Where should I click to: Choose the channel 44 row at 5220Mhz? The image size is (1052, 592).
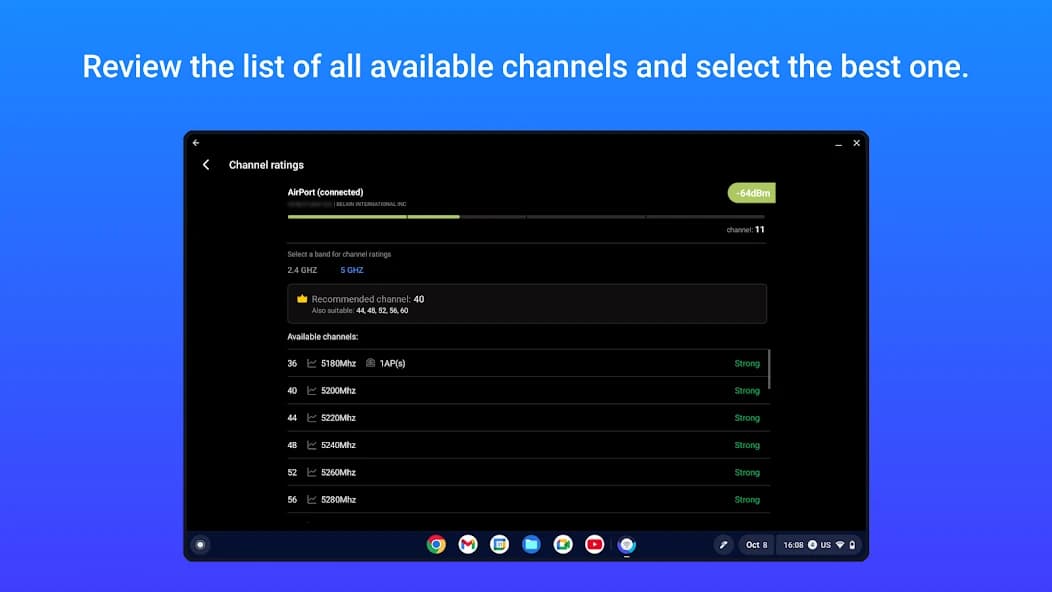tap(523, 418)
